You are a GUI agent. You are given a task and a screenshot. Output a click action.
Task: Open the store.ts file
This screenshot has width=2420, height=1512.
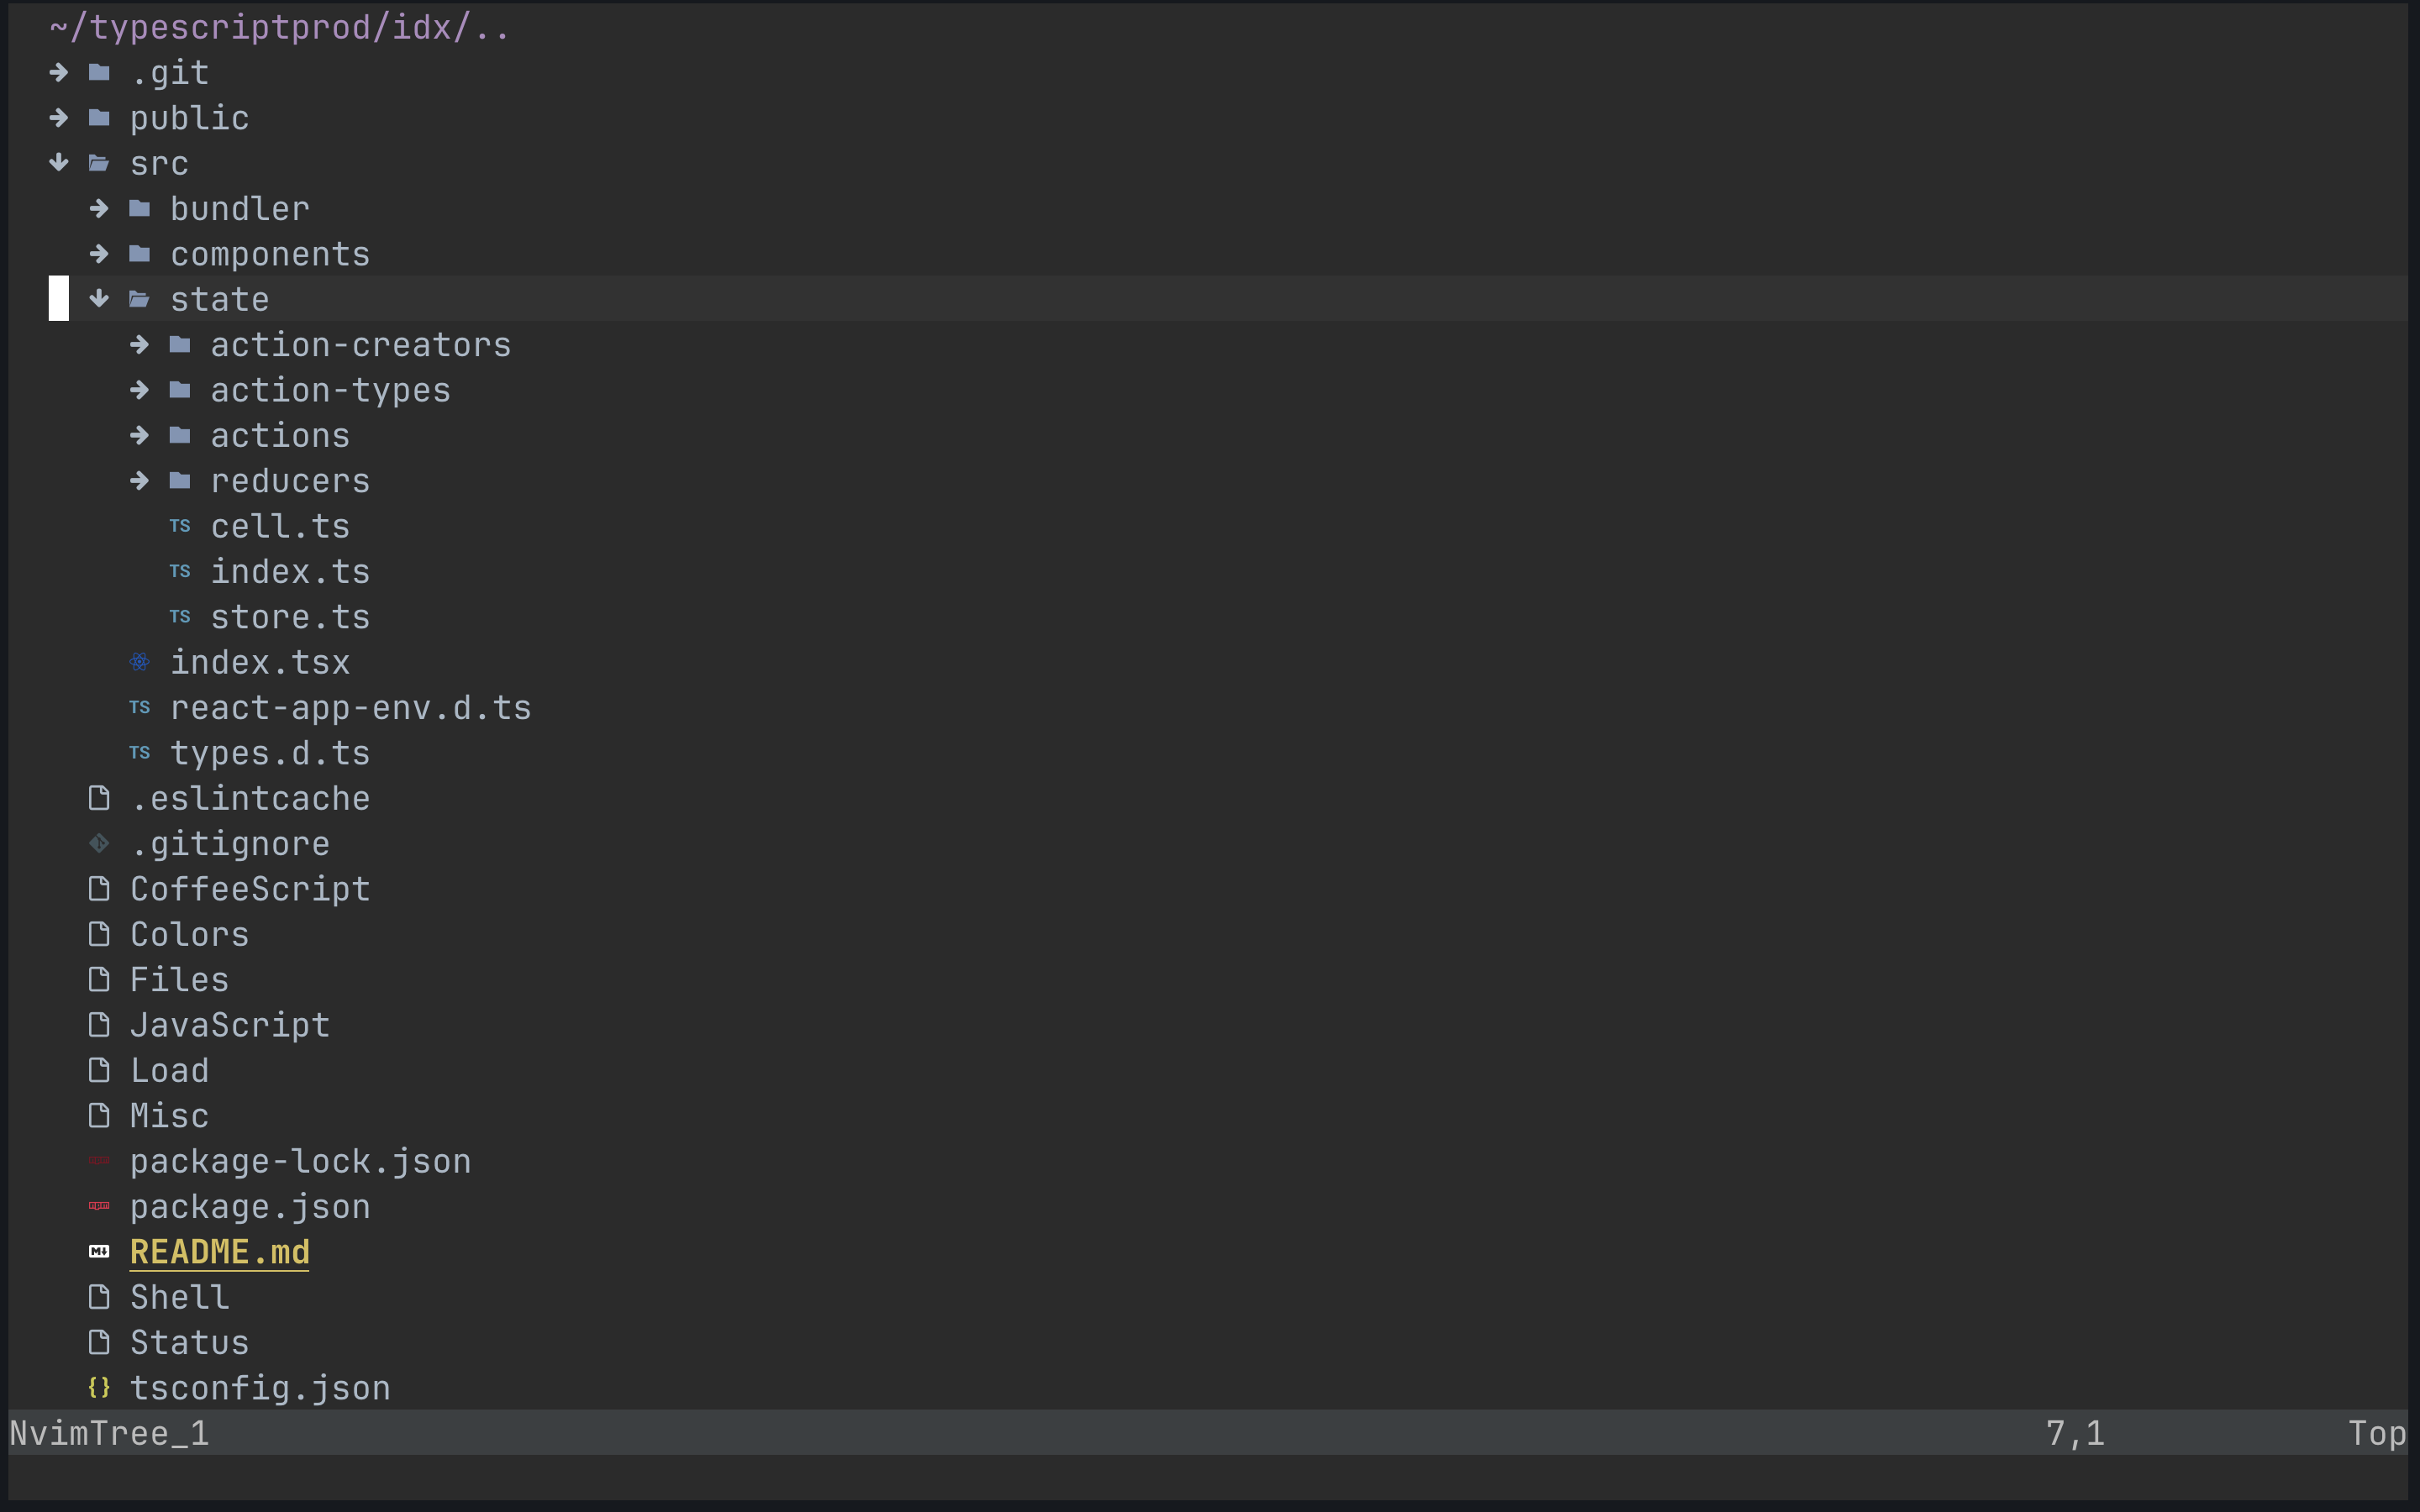point(290,617)
